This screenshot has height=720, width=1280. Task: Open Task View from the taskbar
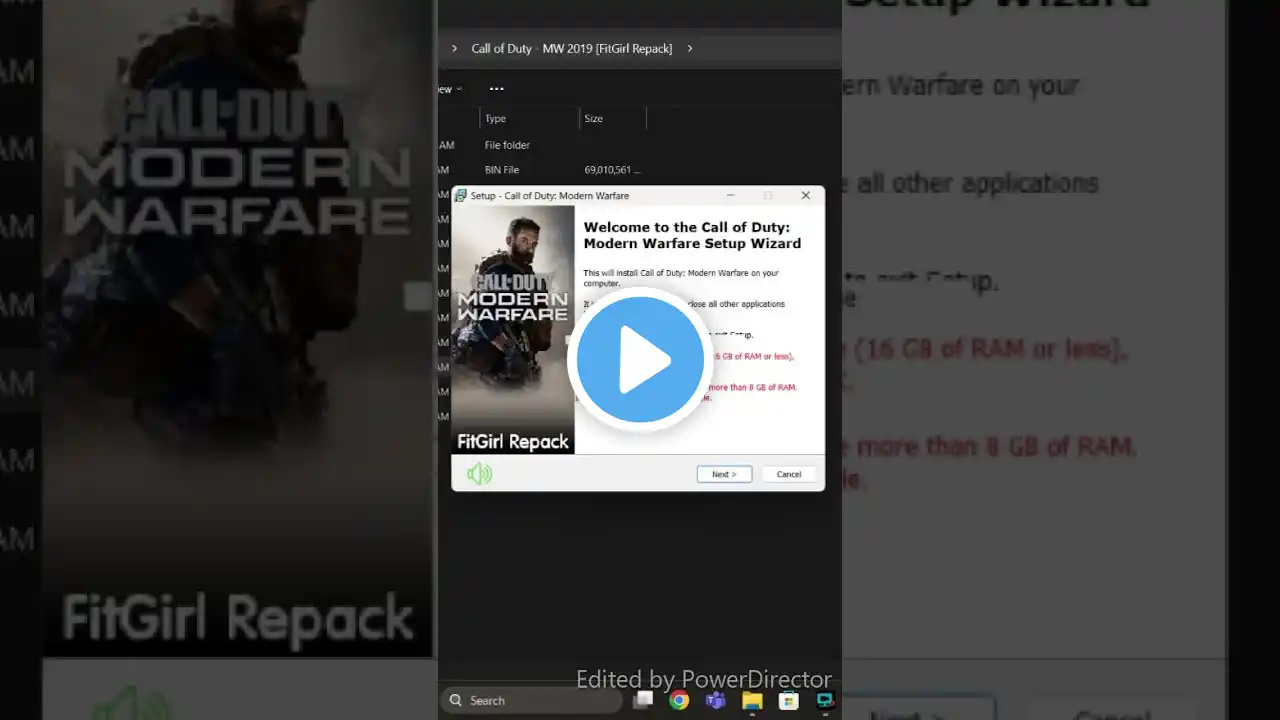[643, 701]
